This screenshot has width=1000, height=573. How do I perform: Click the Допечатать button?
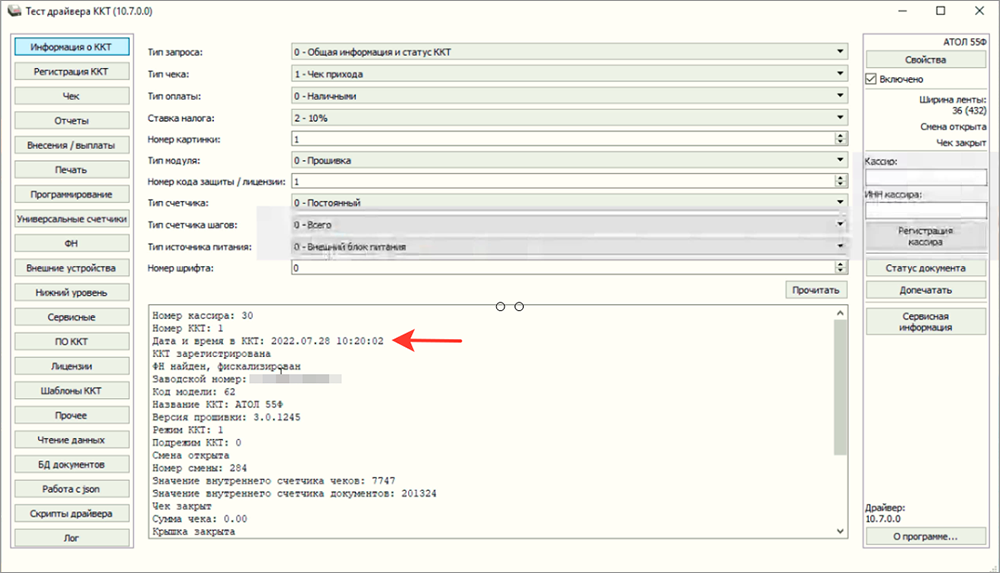(925, 290)
